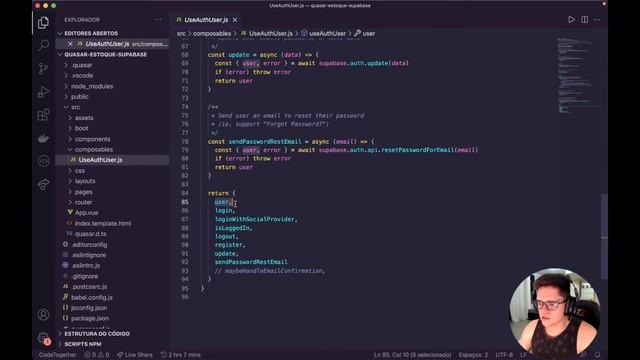Viewport: 640px width, 360px height.
Task: Open the Extensions view
Action: click(x=43, y=115)
